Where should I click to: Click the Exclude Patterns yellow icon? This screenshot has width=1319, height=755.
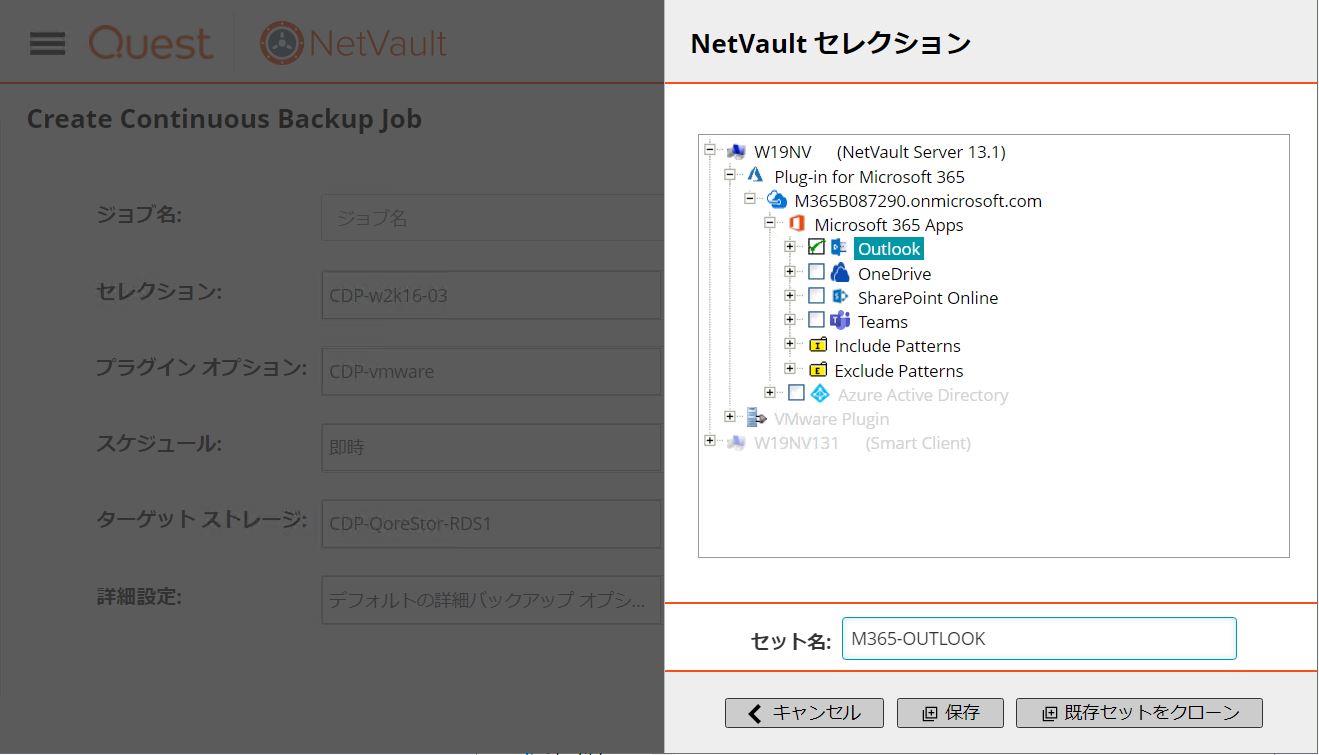818,370
